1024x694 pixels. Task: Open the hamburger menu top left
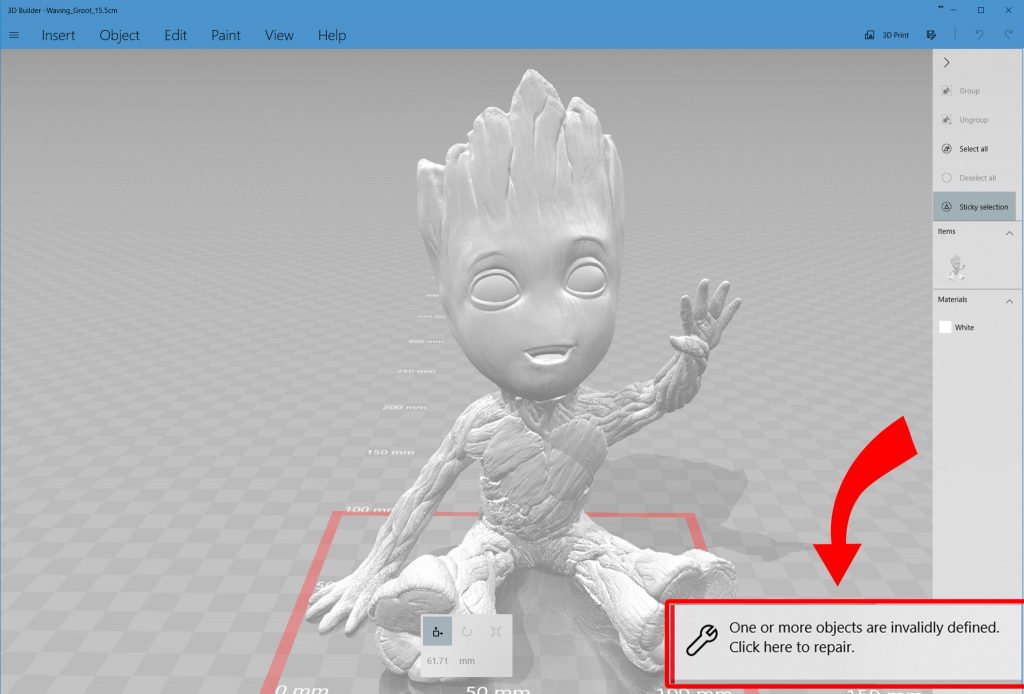coord(14,34)
